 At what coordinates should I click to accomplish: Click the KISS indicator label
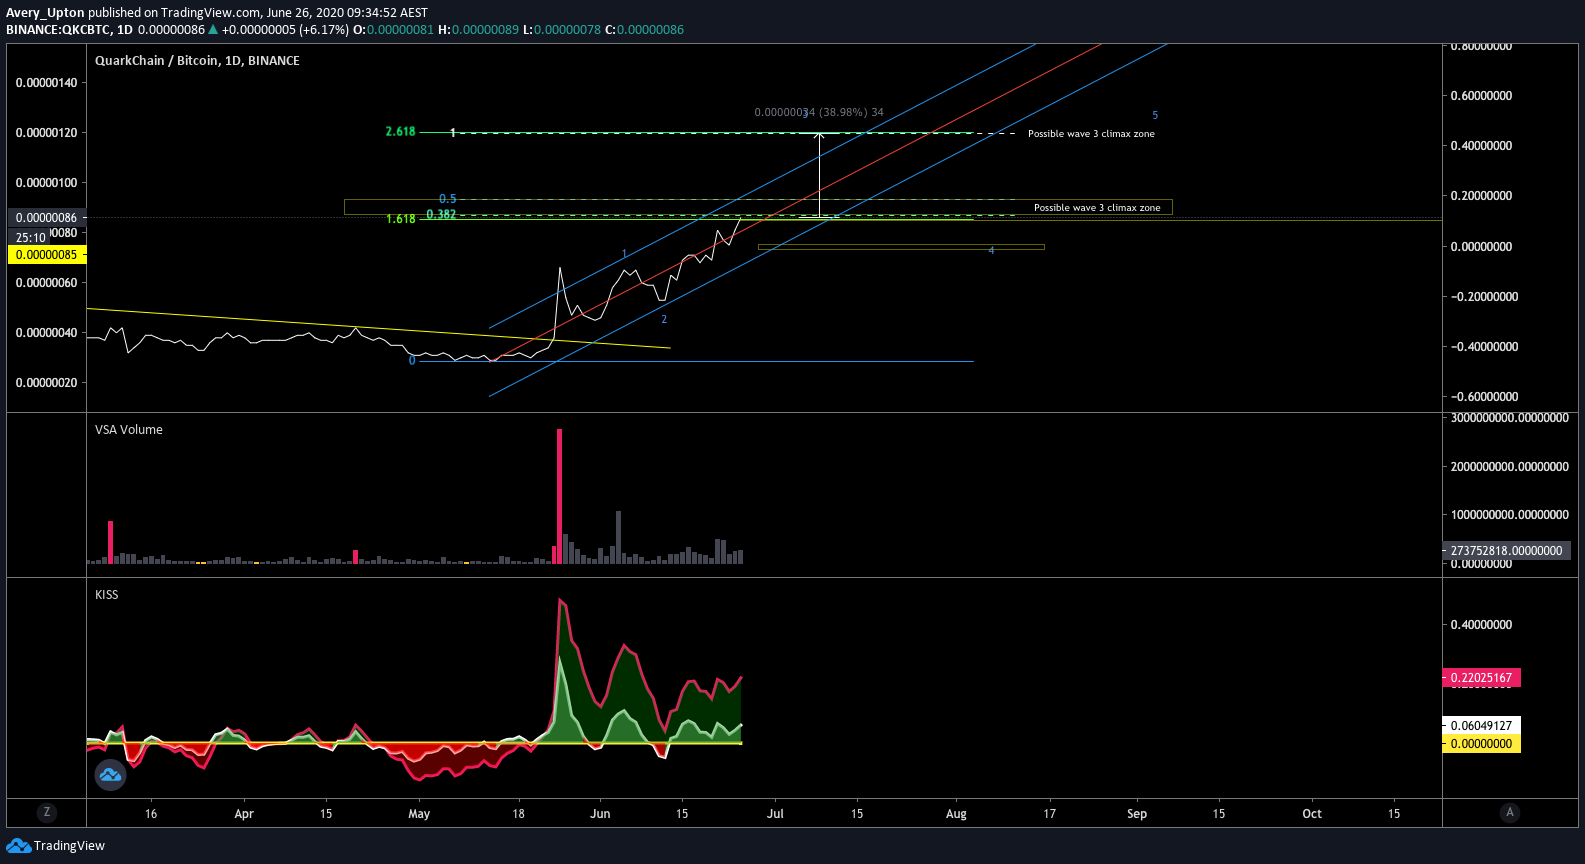pyautogui.click(x=106, y=595)
